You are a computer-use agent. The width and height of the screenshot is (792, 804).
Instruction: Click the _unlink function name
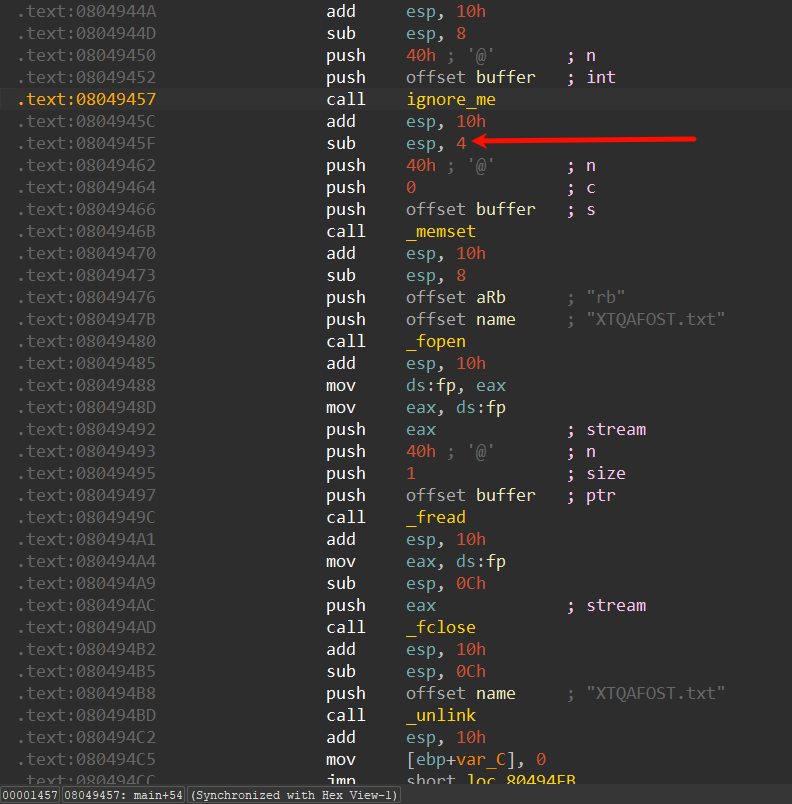click(441, 715)
